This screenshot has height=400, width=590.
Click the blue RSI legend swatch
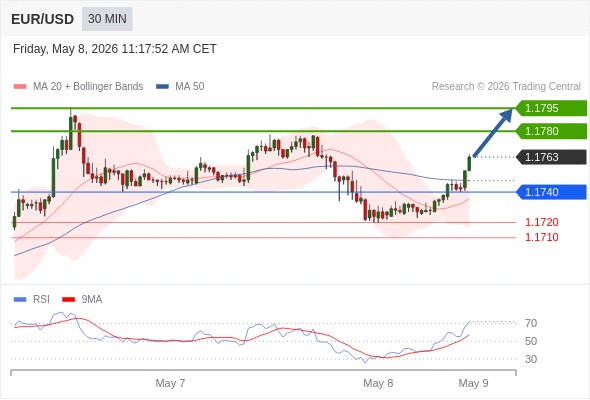coord(20,300)
